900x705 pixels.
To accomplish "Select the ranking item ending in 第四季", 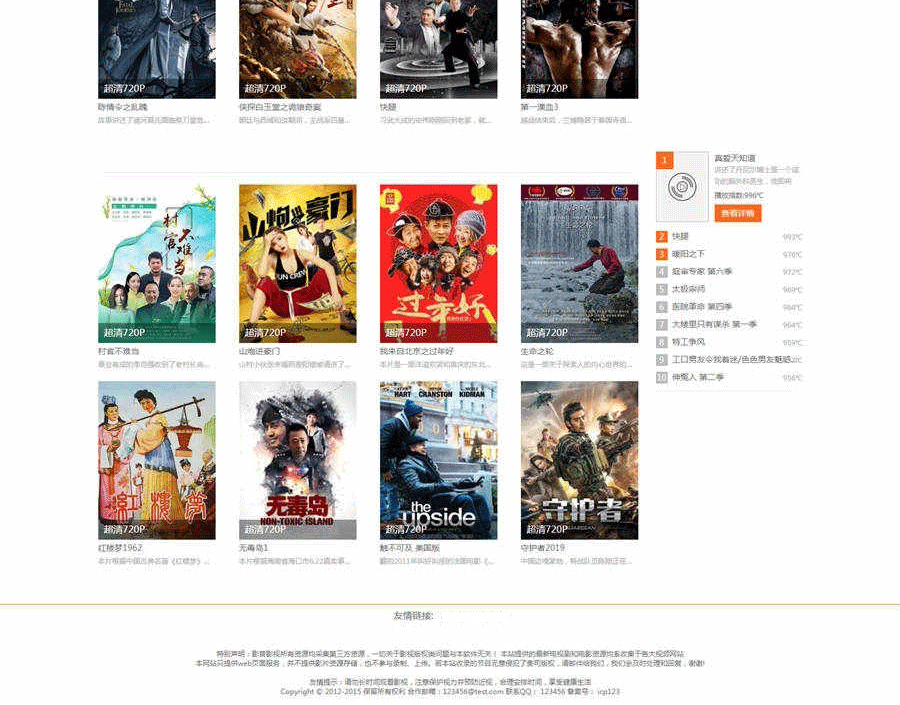I will click(702, 307).
